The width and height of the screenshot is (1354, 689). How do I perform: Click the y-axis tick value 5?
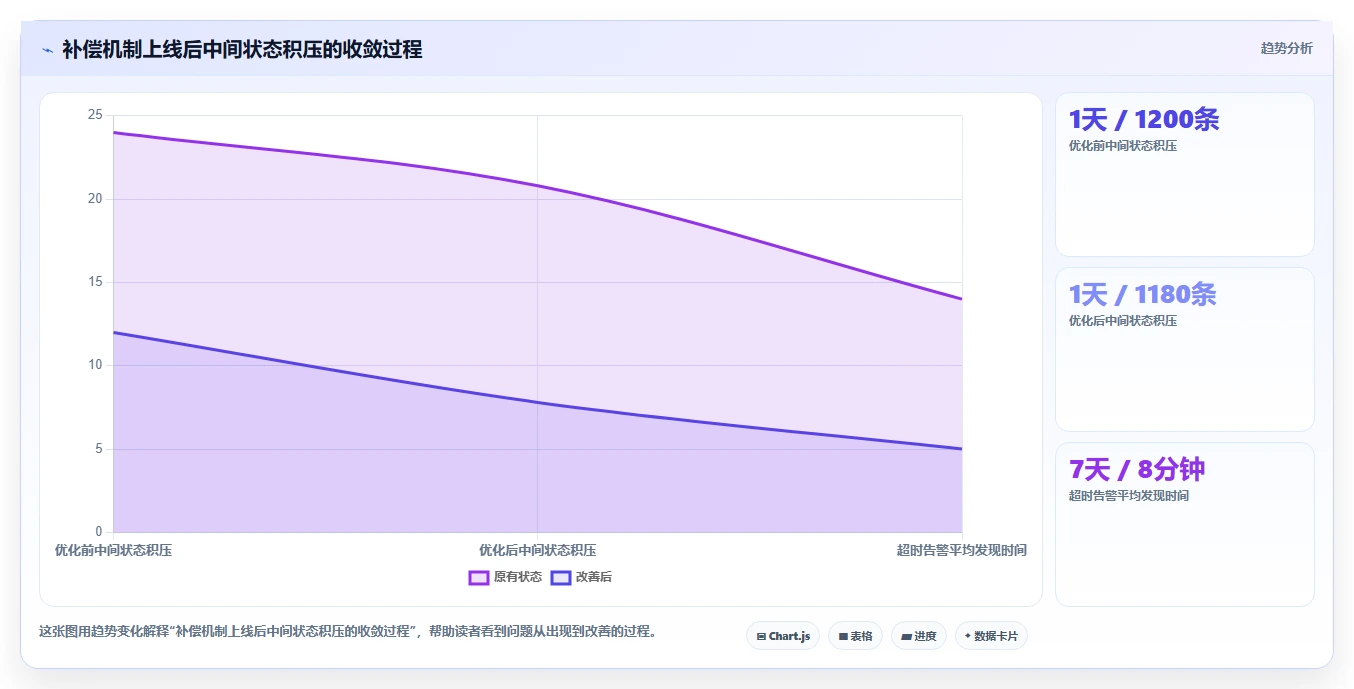click(x=98, y=449)
